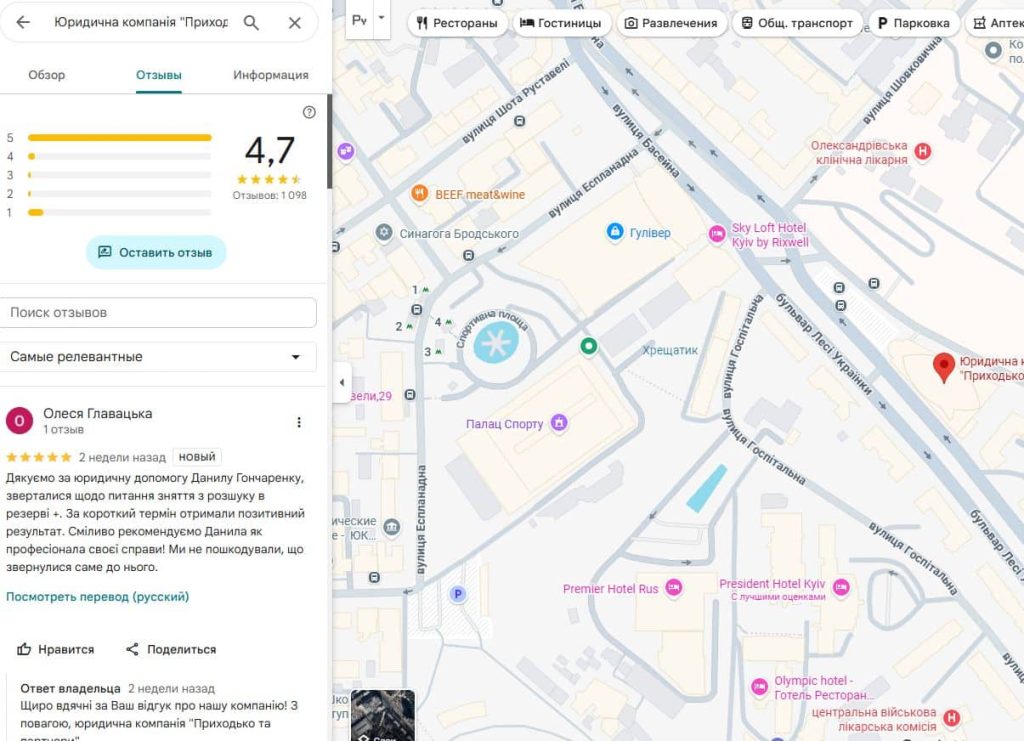Open the satellite layers thumbnail
Screen dimensions: 1024x741
tap(383, 715)
